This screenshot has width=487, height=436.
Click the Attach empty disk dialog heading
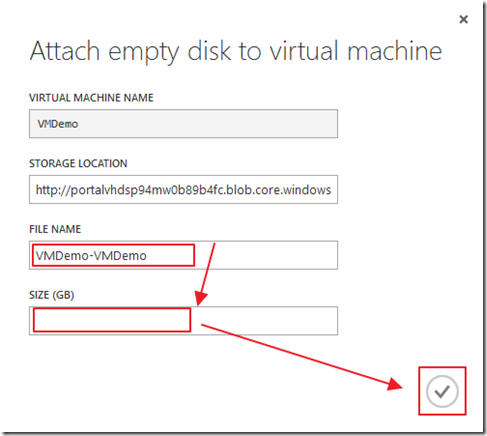236,51
